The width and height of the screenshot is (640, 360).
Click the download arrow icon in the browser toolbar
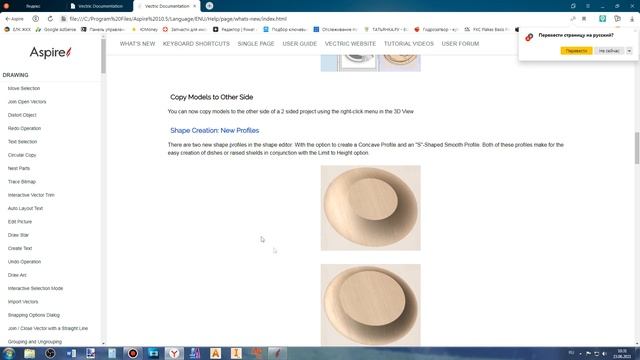[x=632, y=19]
